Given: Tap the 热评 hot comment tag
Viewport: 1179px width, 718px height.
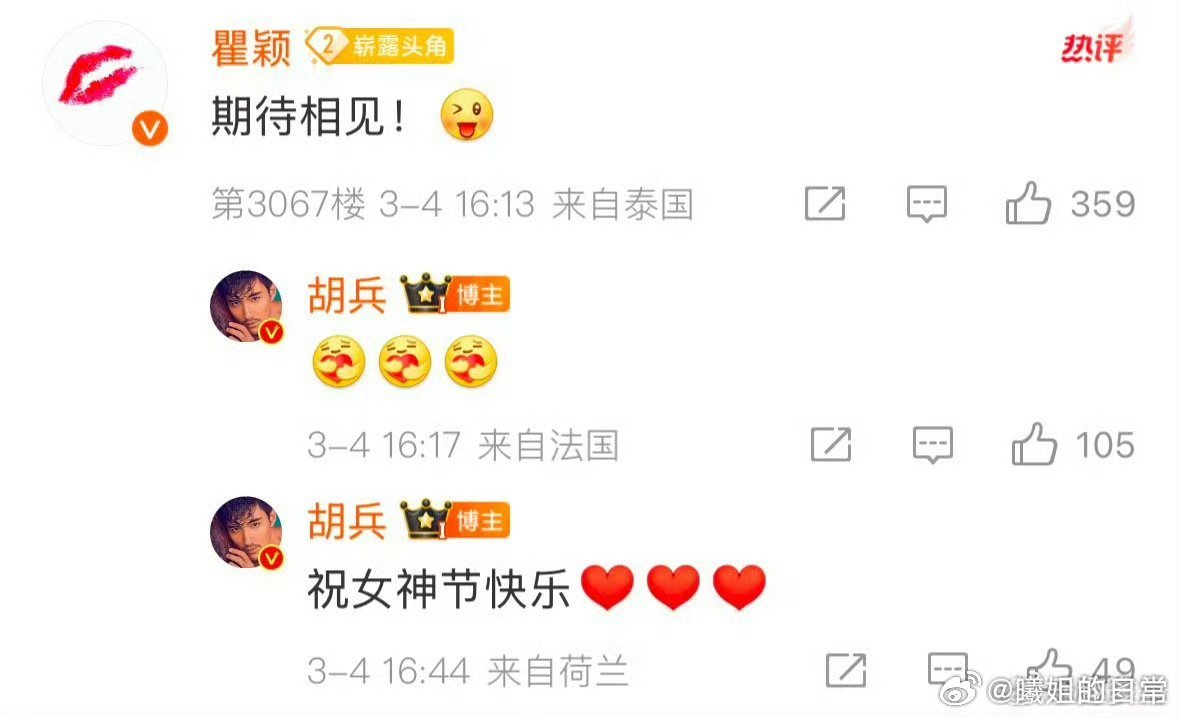Looking at the screenshot, I should point(1095,47).
